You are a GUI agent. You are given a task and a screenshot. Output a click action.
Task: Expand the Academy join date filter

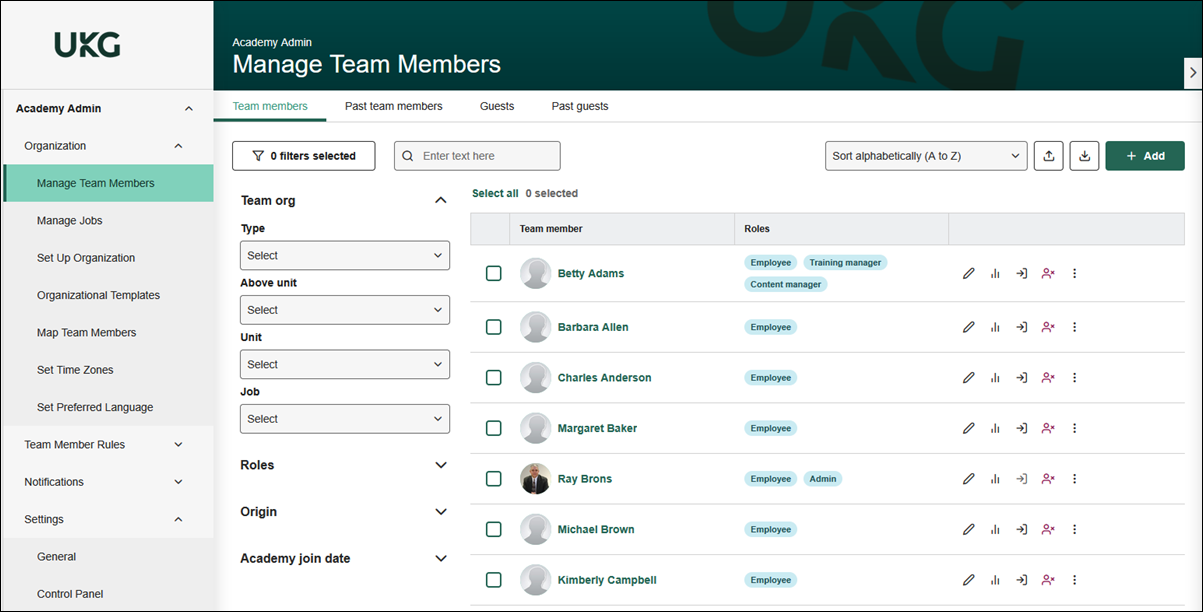pos(441,559)
